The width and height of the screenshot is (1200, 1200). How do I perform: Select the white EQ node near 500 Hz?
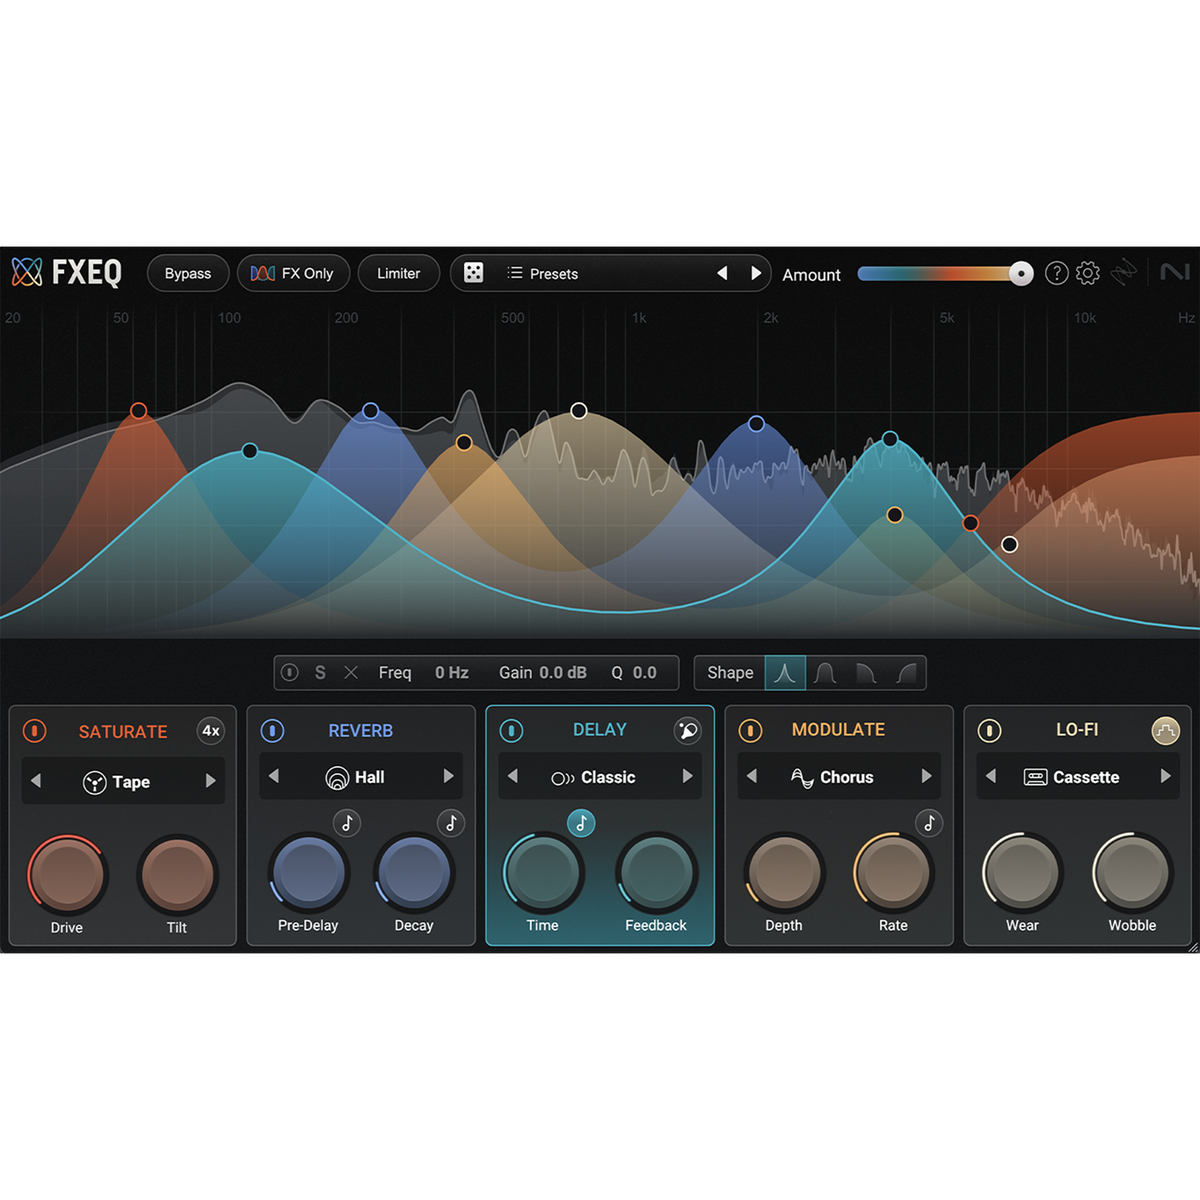pos(578,411)
